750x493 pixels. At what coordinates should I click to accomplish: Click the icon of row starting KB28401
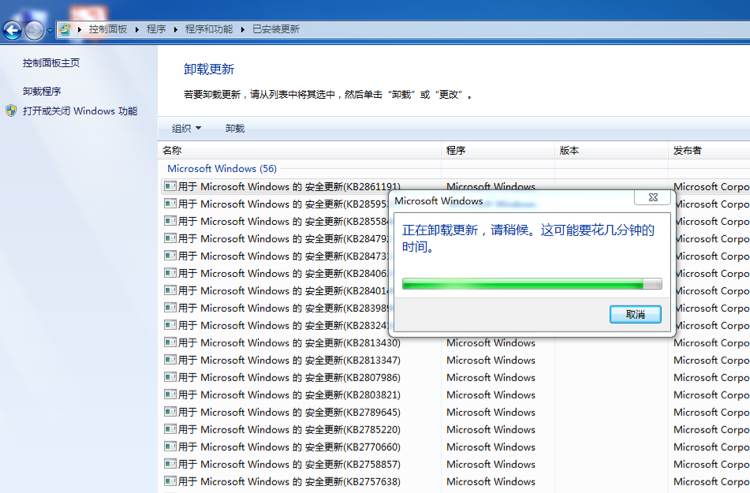(170, 290)
